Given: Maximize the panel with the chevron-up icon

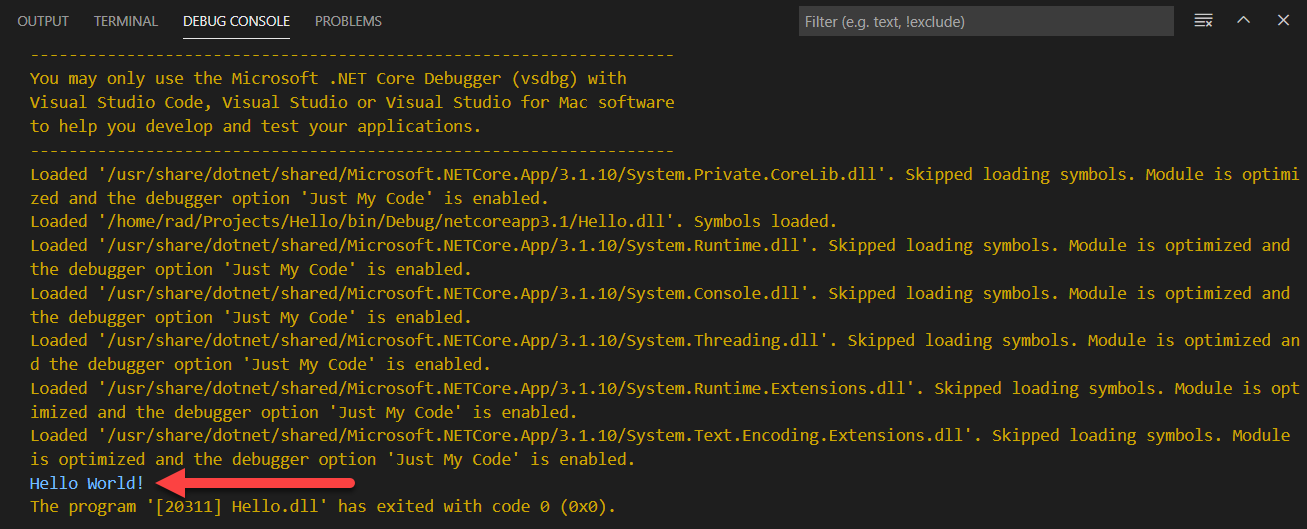Looking at the screenshot, I should point(1243,21).
